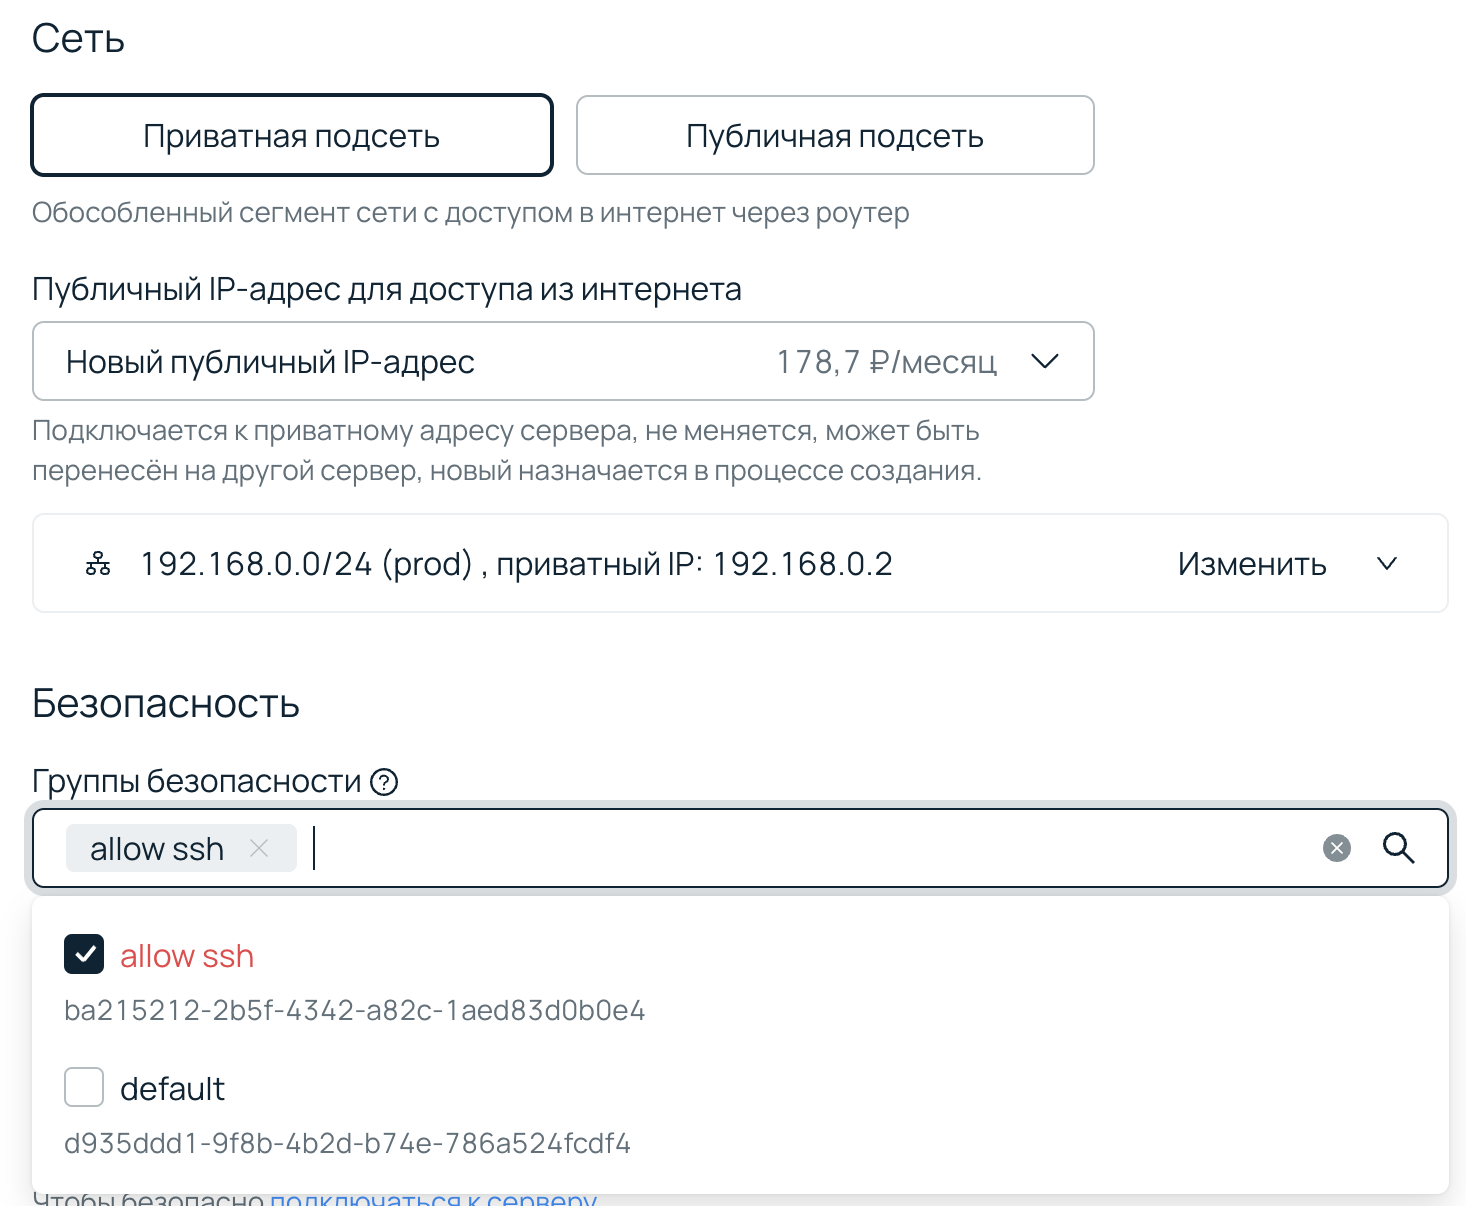Click the Изменить button

(x=1251, y=564)
